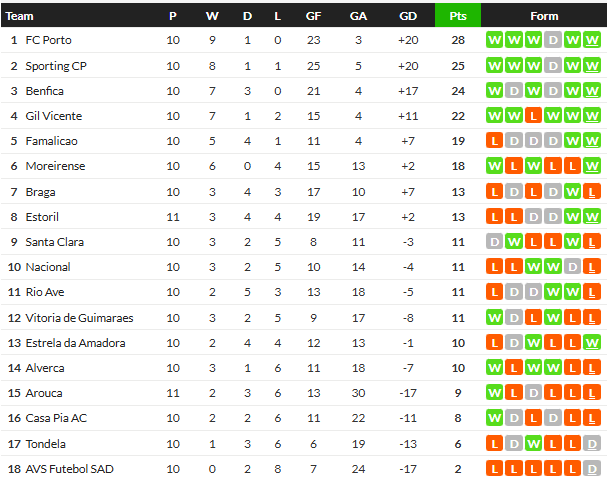Click the draw badge in Nacional's form row
The image size is (607, 487).
tap(573, 267)
